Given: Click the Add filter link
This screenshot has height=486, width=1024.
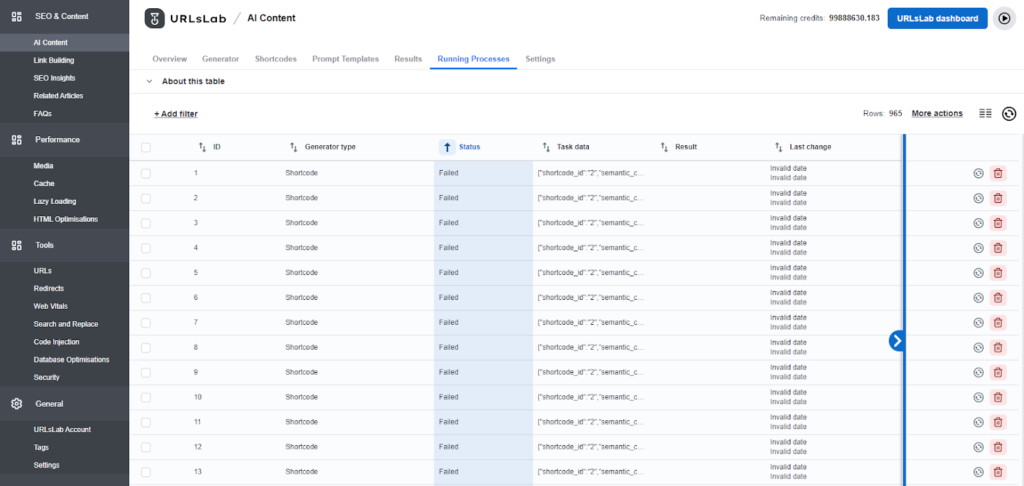Looking at the screenshot, I should click(x=176, y=114).
